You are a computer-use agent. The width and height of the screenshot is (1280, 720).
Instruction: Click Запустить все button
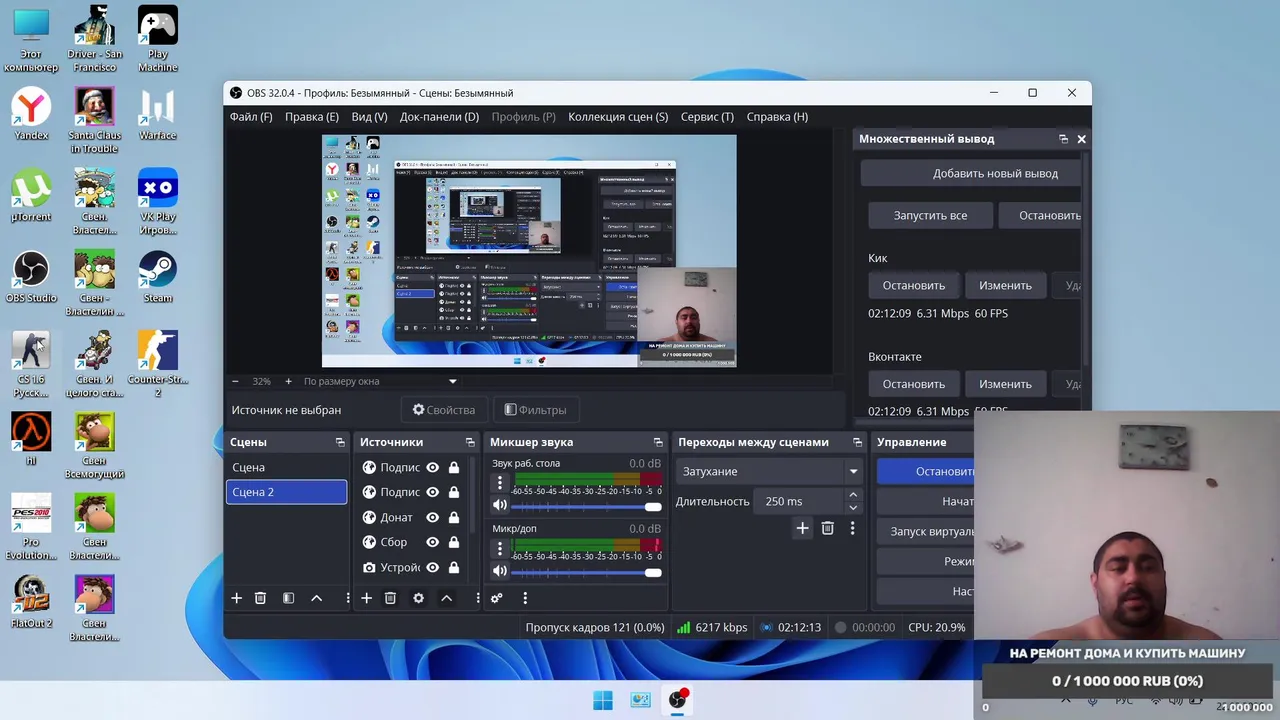tap(930, 215)
